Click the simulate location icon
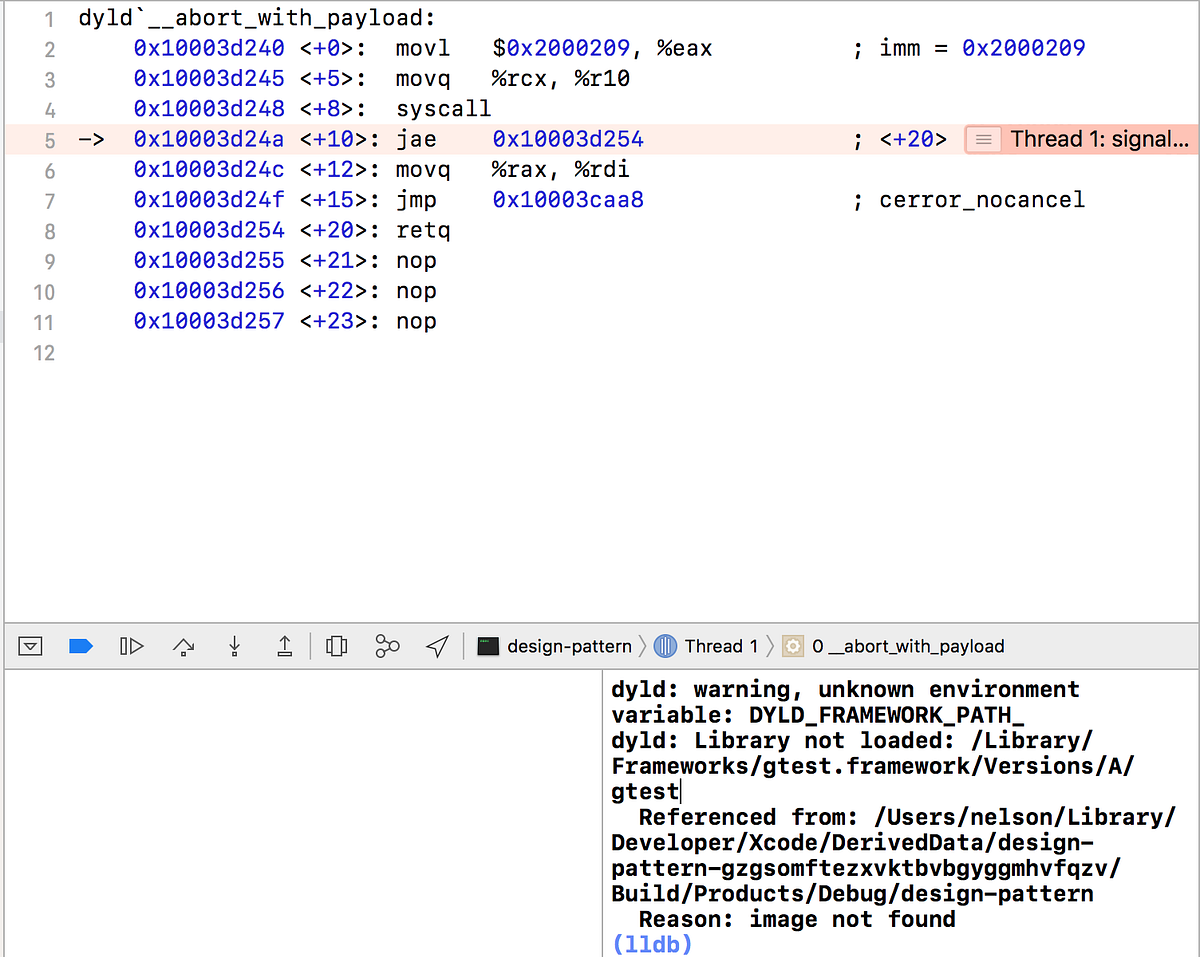The width and height of the screenshot is (1200, 957). [436, 646]
